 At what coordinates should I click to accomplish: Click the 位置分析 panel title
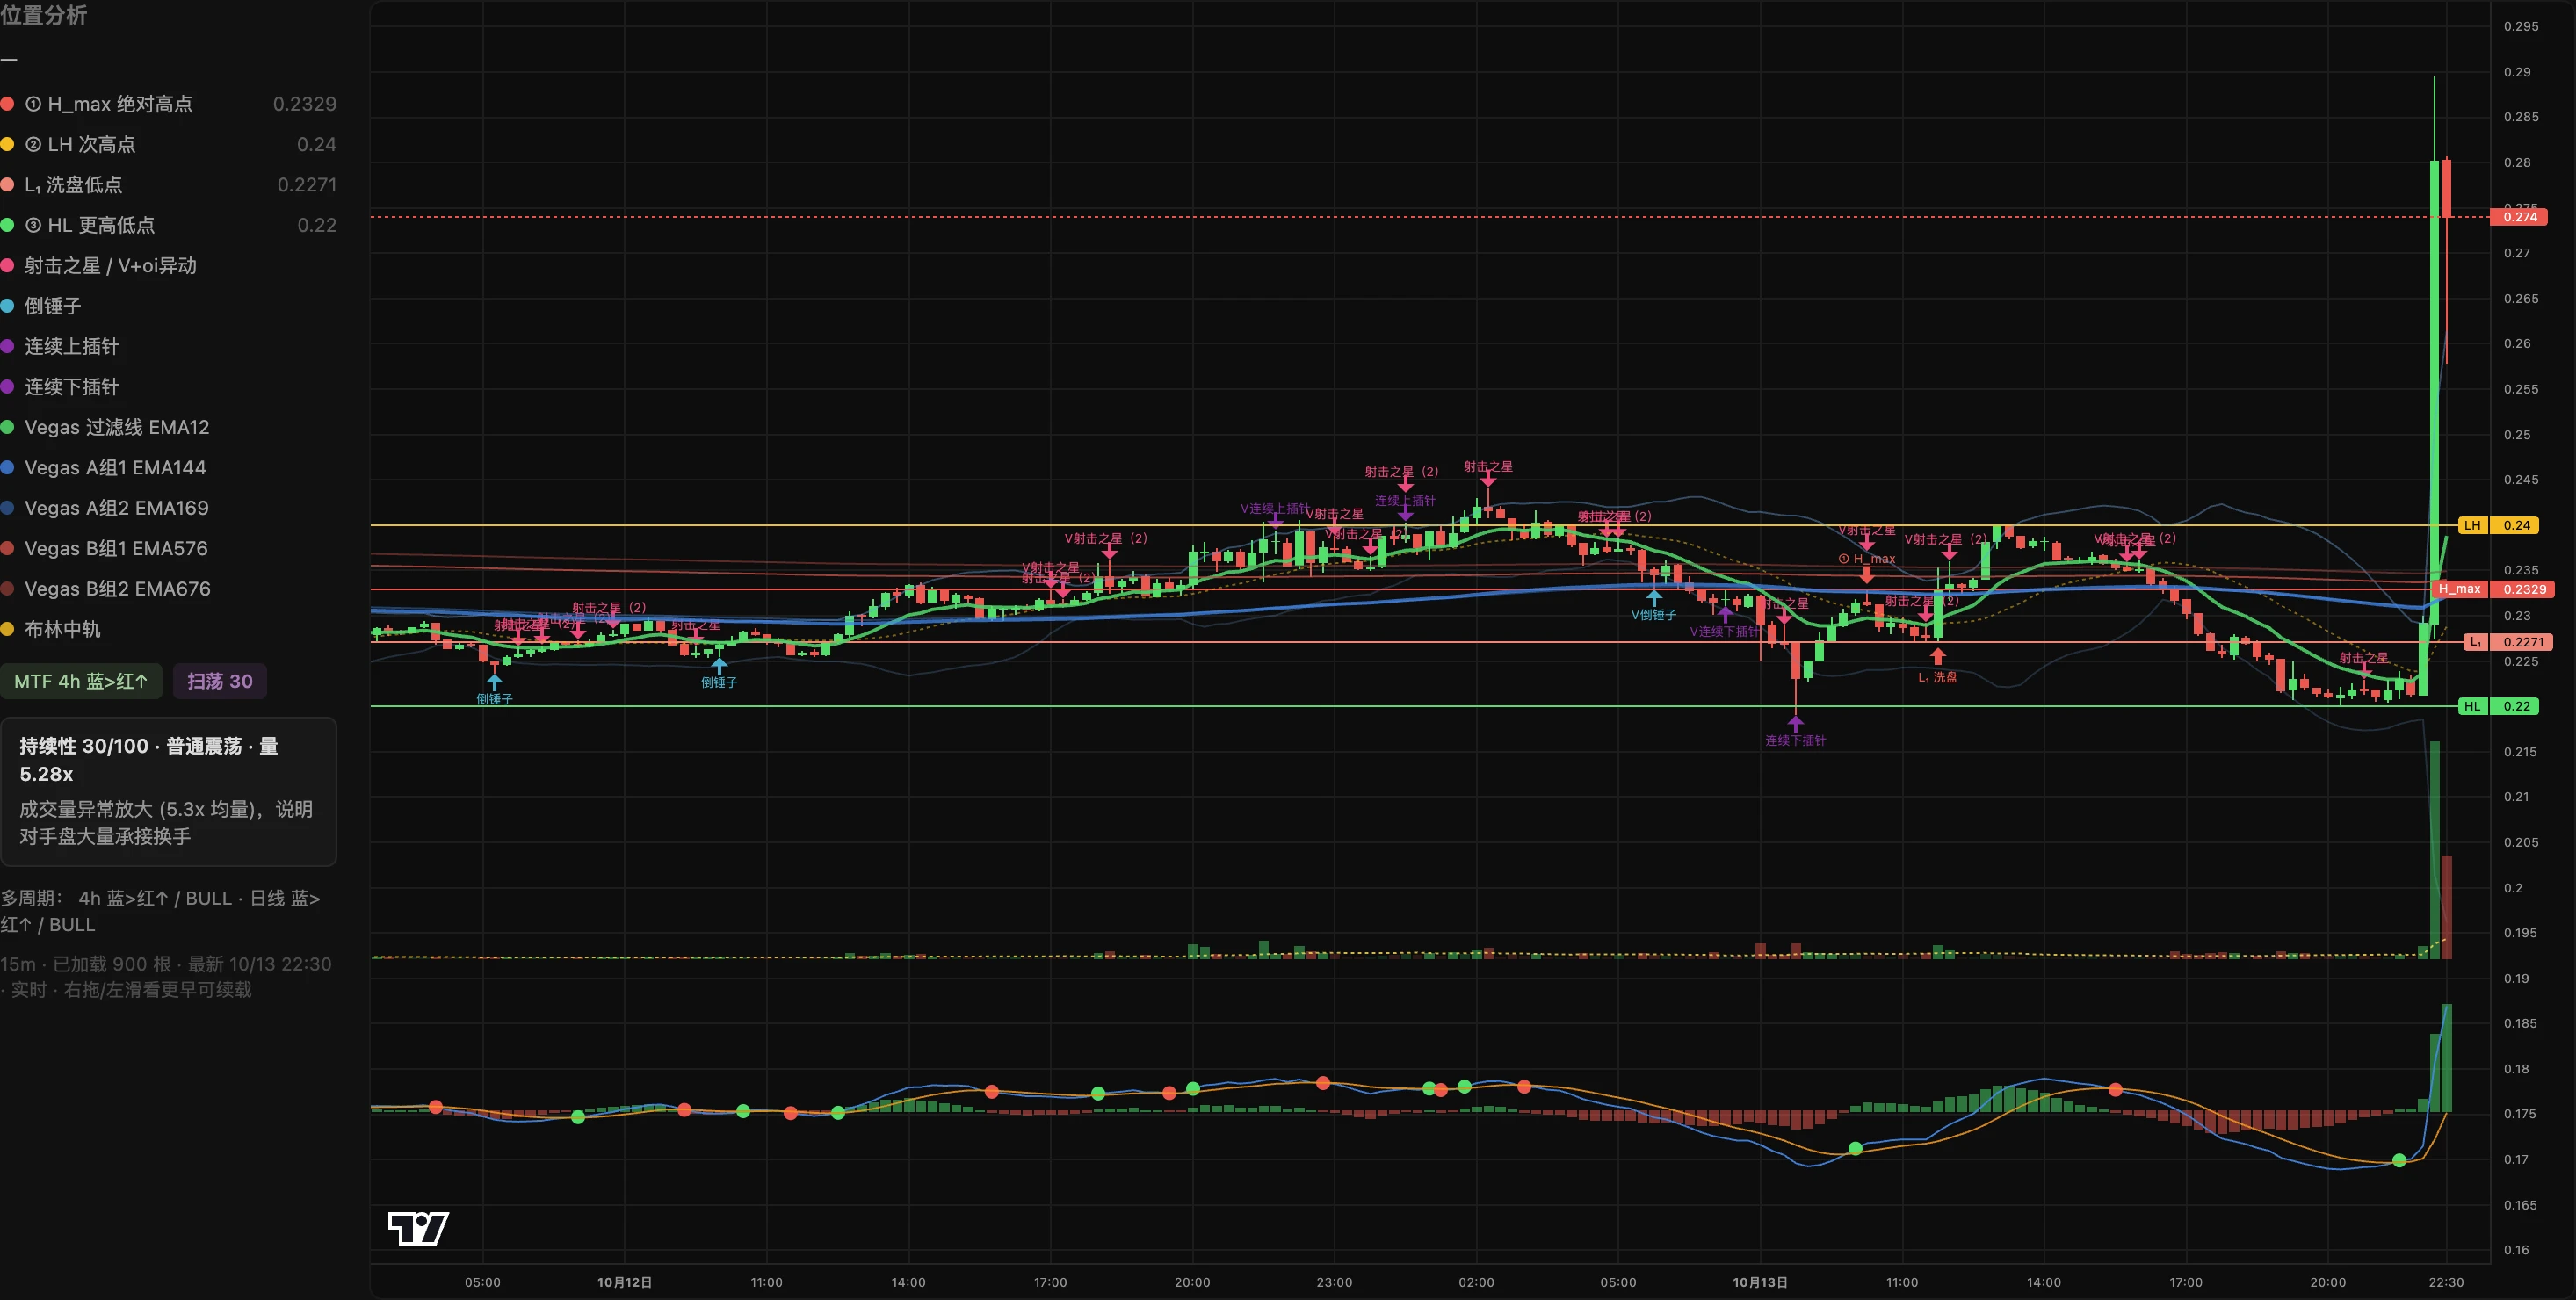tap(44, 15)
